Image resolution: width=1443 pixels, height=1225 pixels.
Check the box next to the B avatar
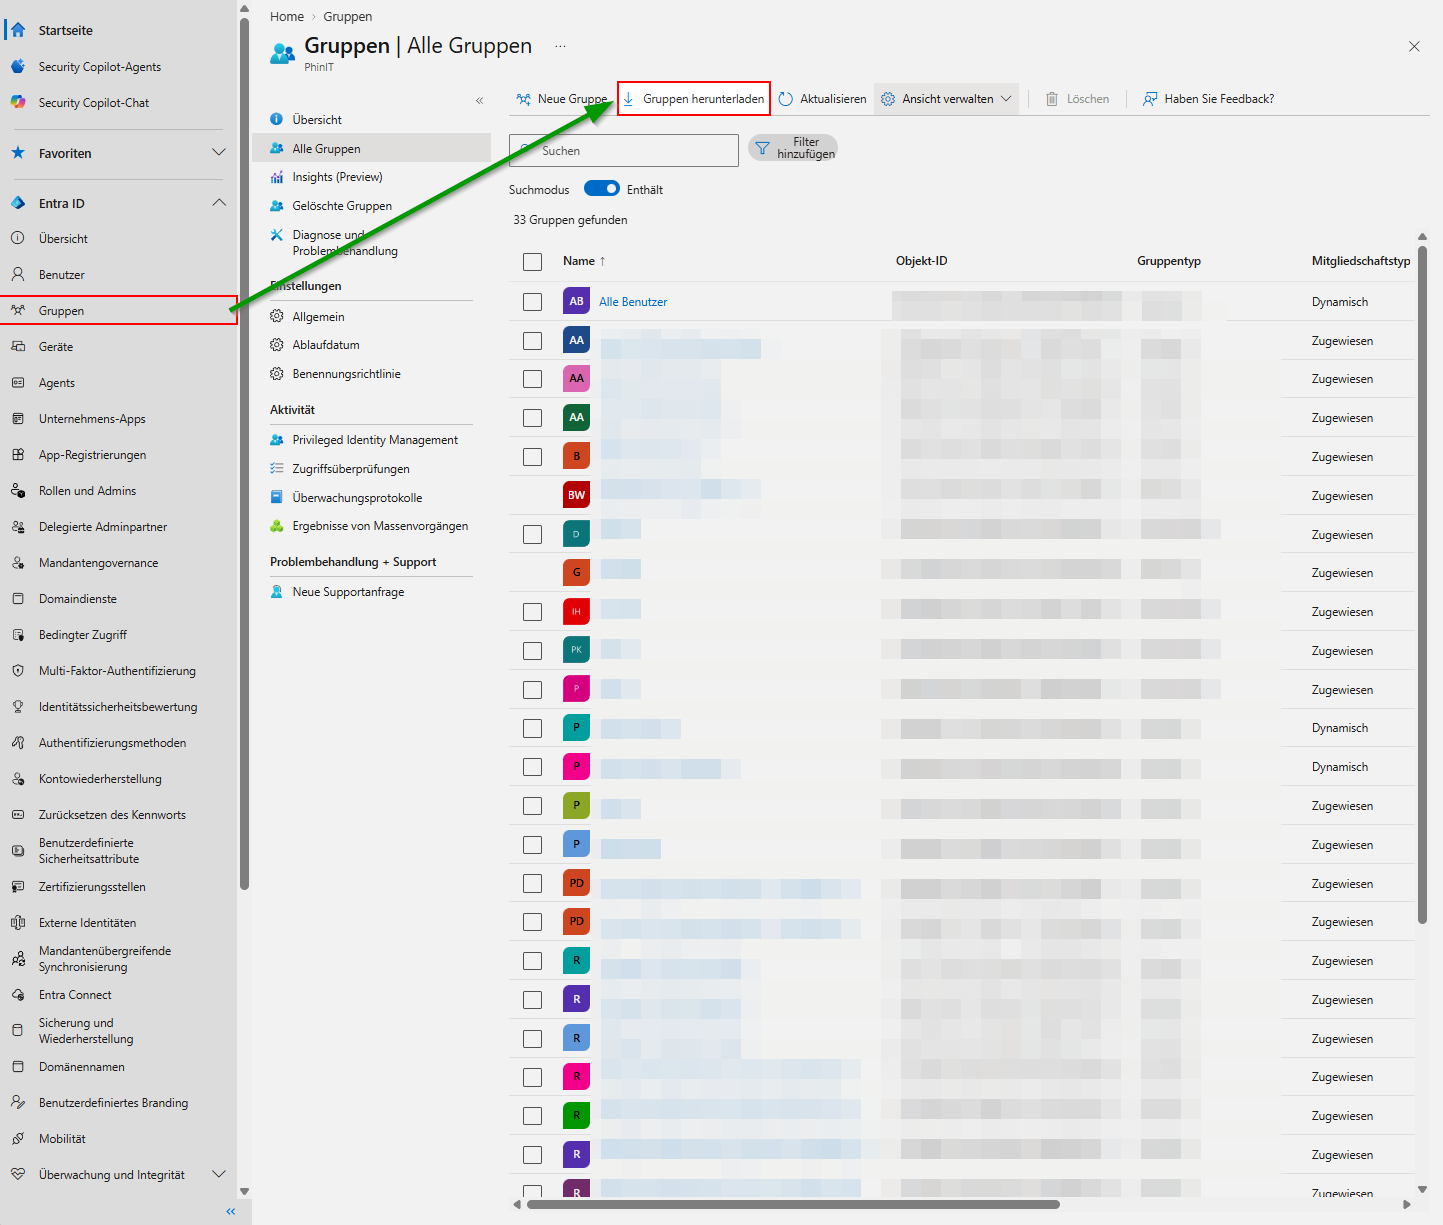point(532,457)
